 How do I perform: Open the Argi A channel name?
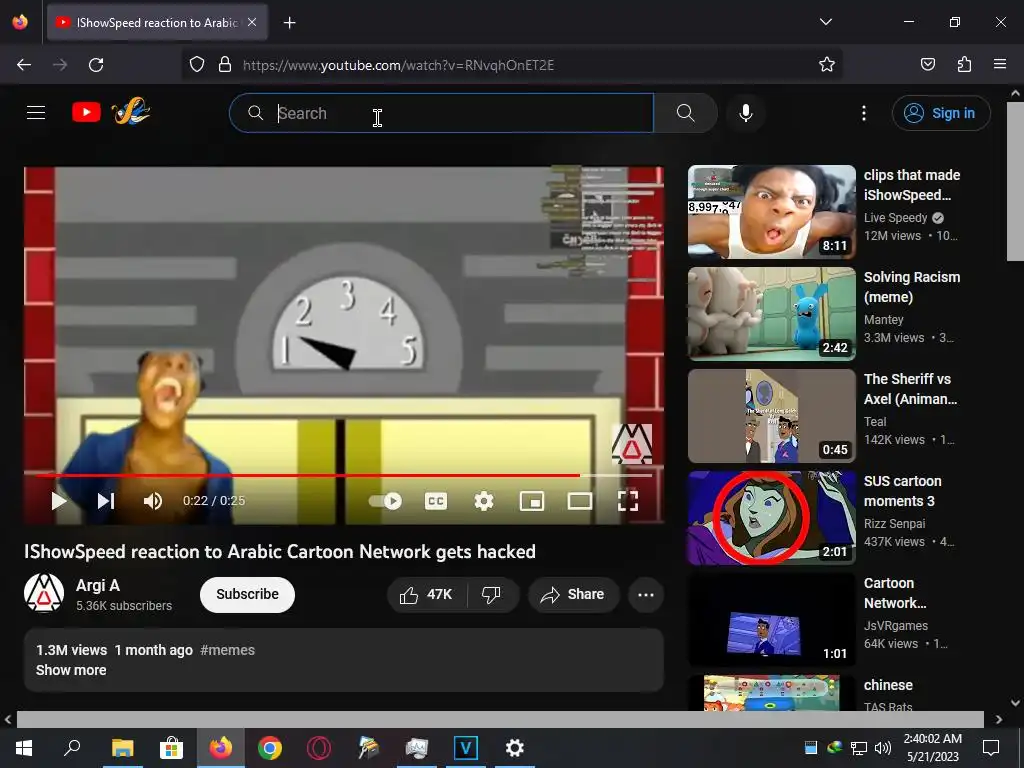click(98, 585)
